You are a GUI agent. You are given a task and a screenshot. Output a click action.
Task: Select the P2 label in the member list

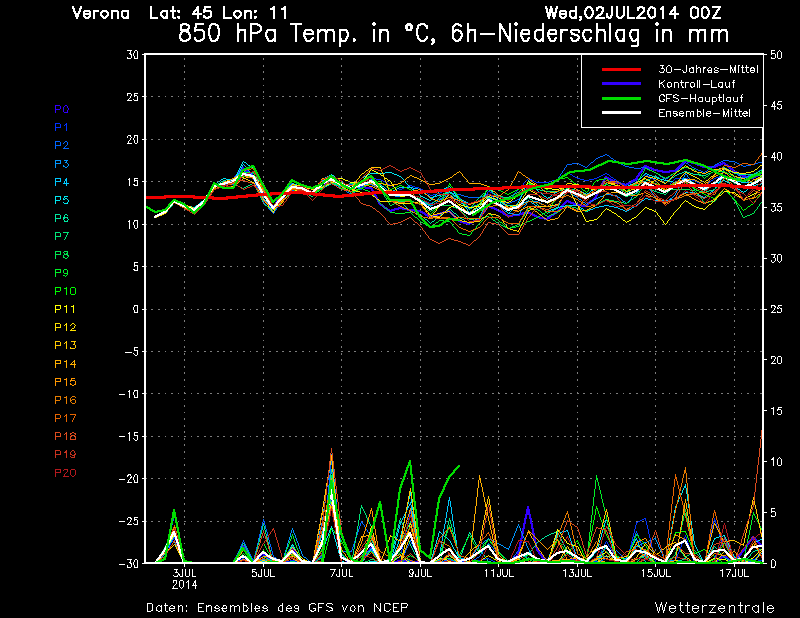62,145
